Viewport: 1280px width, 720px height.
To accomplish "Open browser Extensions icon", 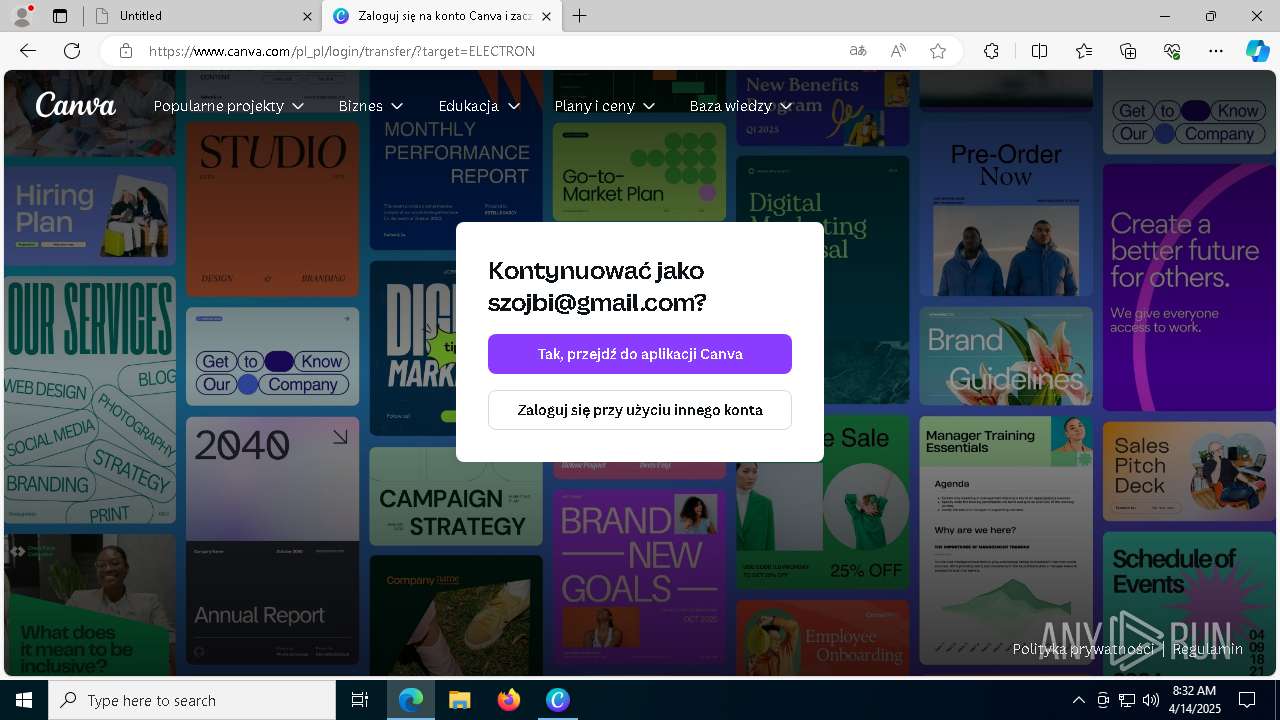I will [991, 51].
